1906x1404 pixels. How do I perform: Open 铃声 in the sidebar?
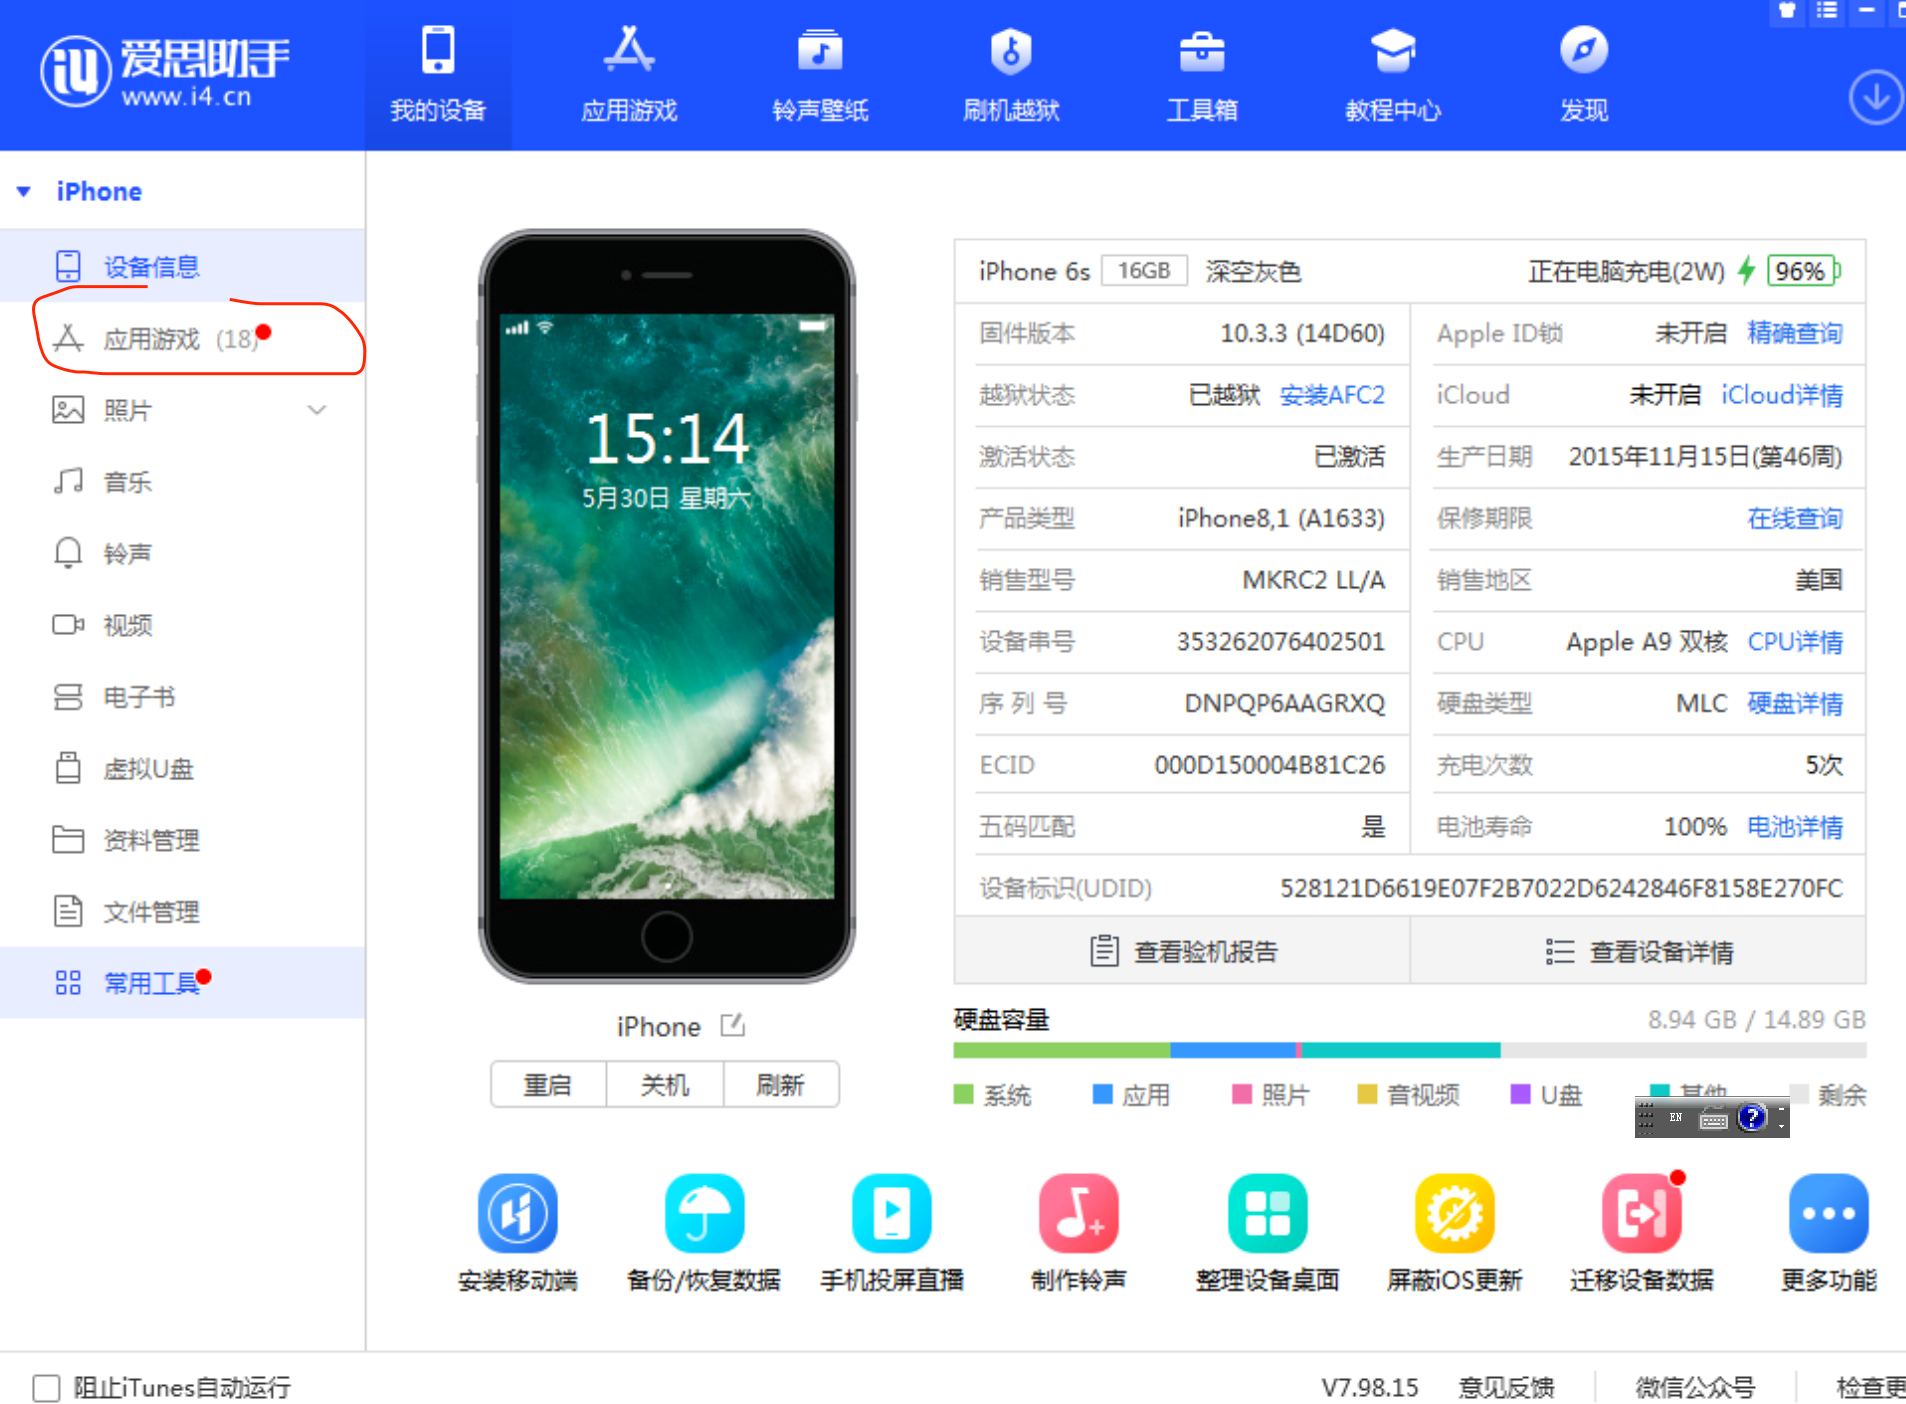[x=182, y=553]
